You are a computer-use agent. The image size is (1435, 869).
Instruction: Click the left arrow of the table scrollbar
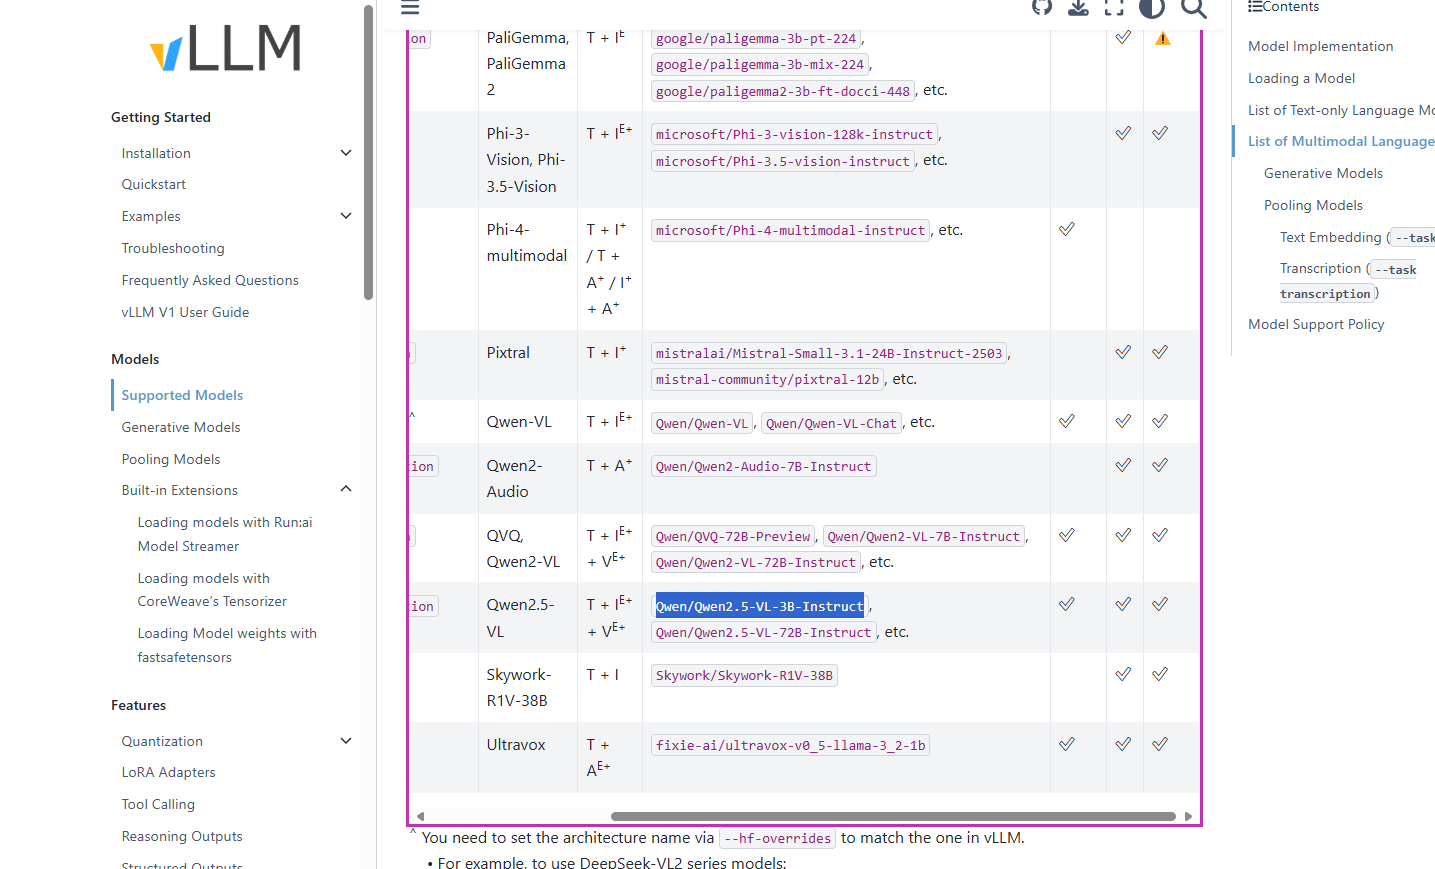[421, 817]
